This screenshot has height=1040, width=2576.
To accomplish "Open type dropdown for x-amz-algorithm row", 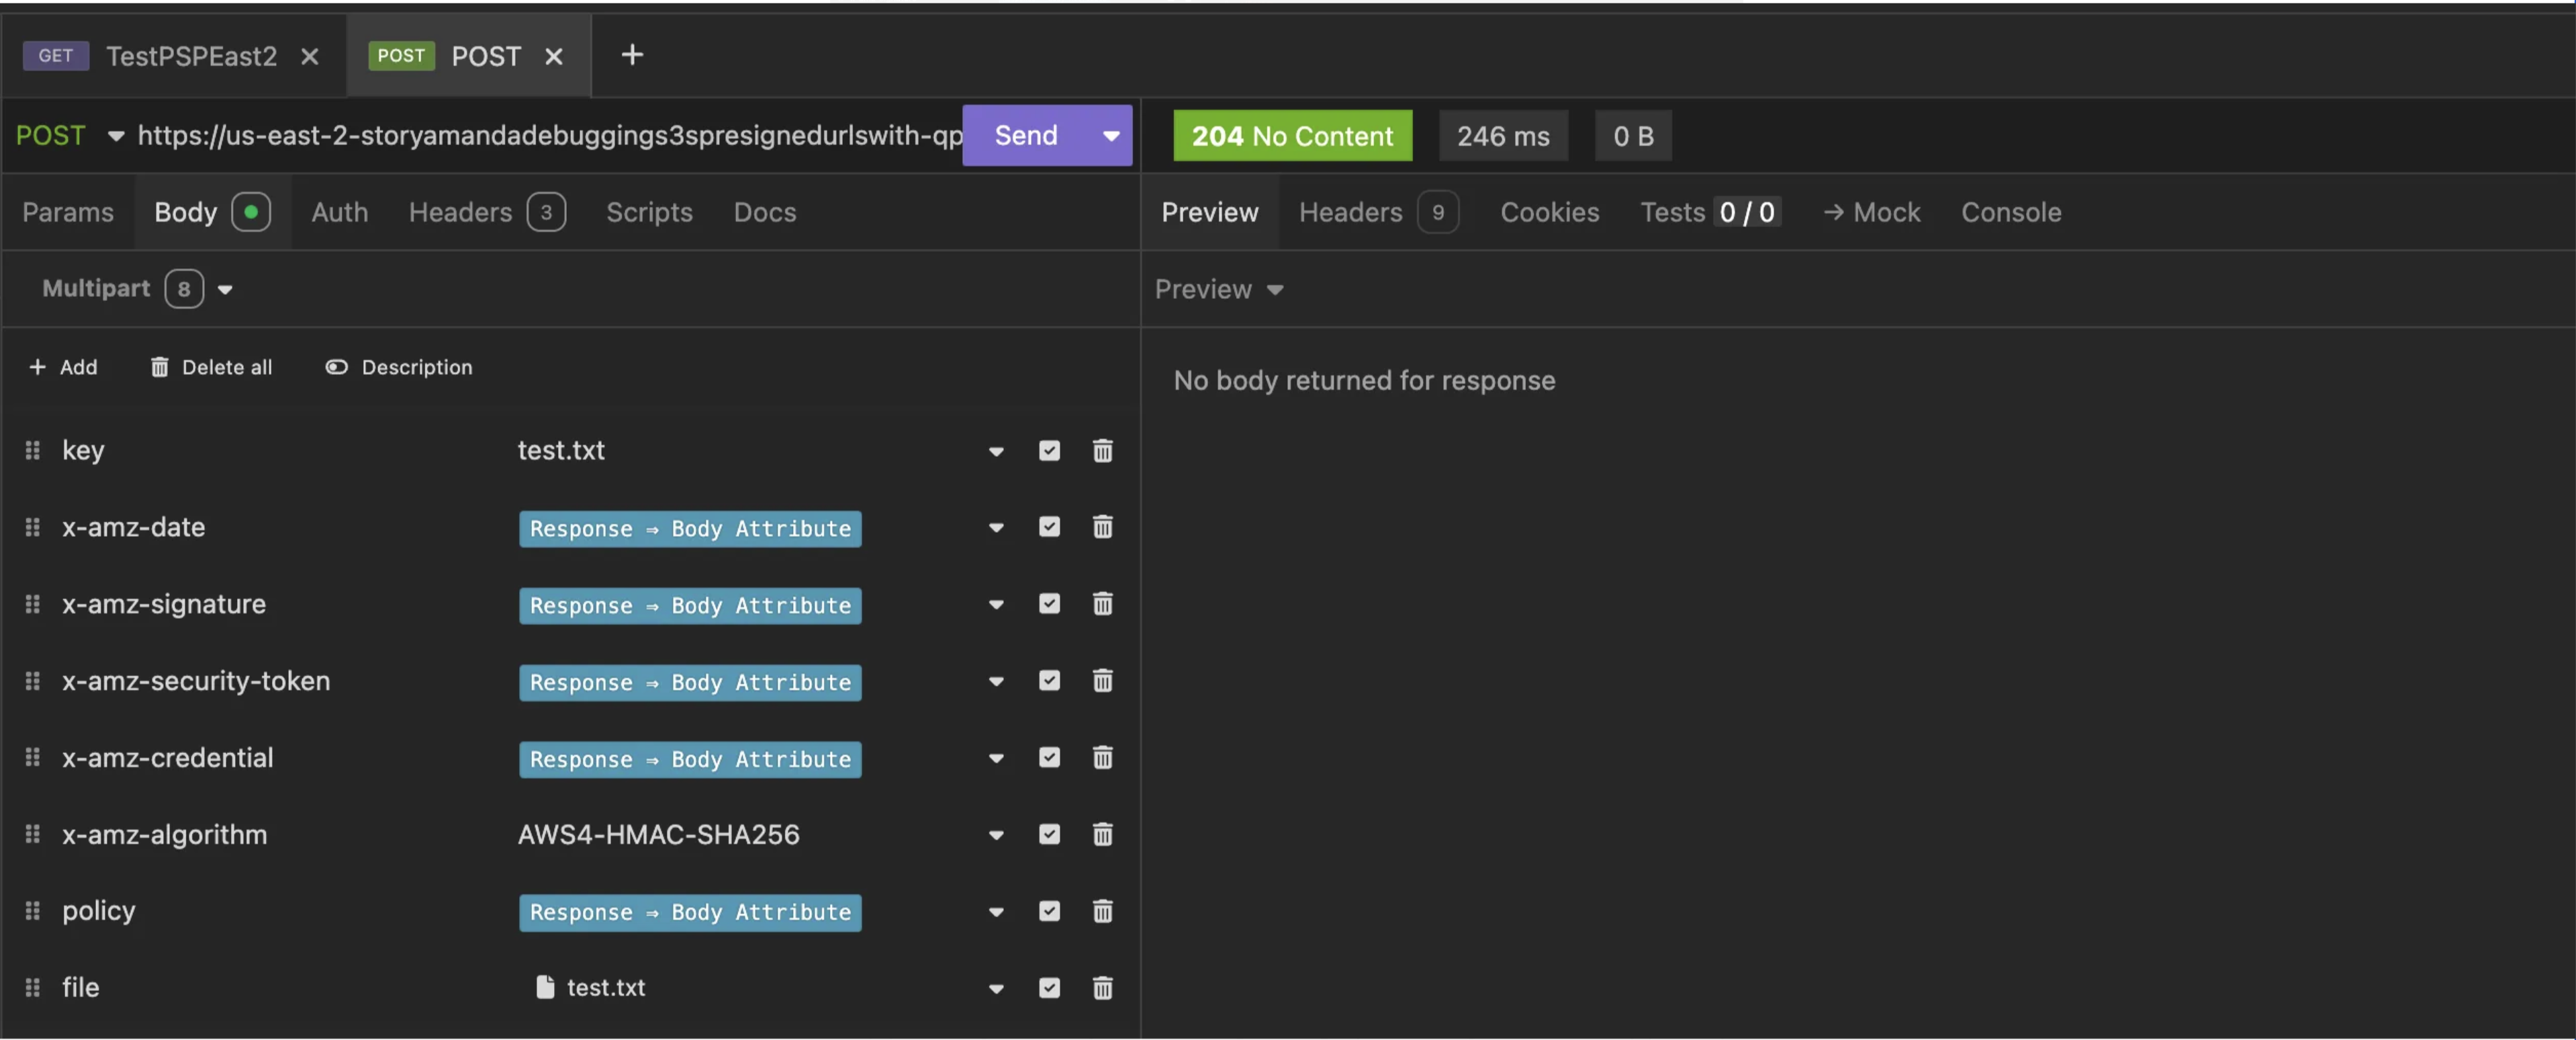I will (996, 835).
